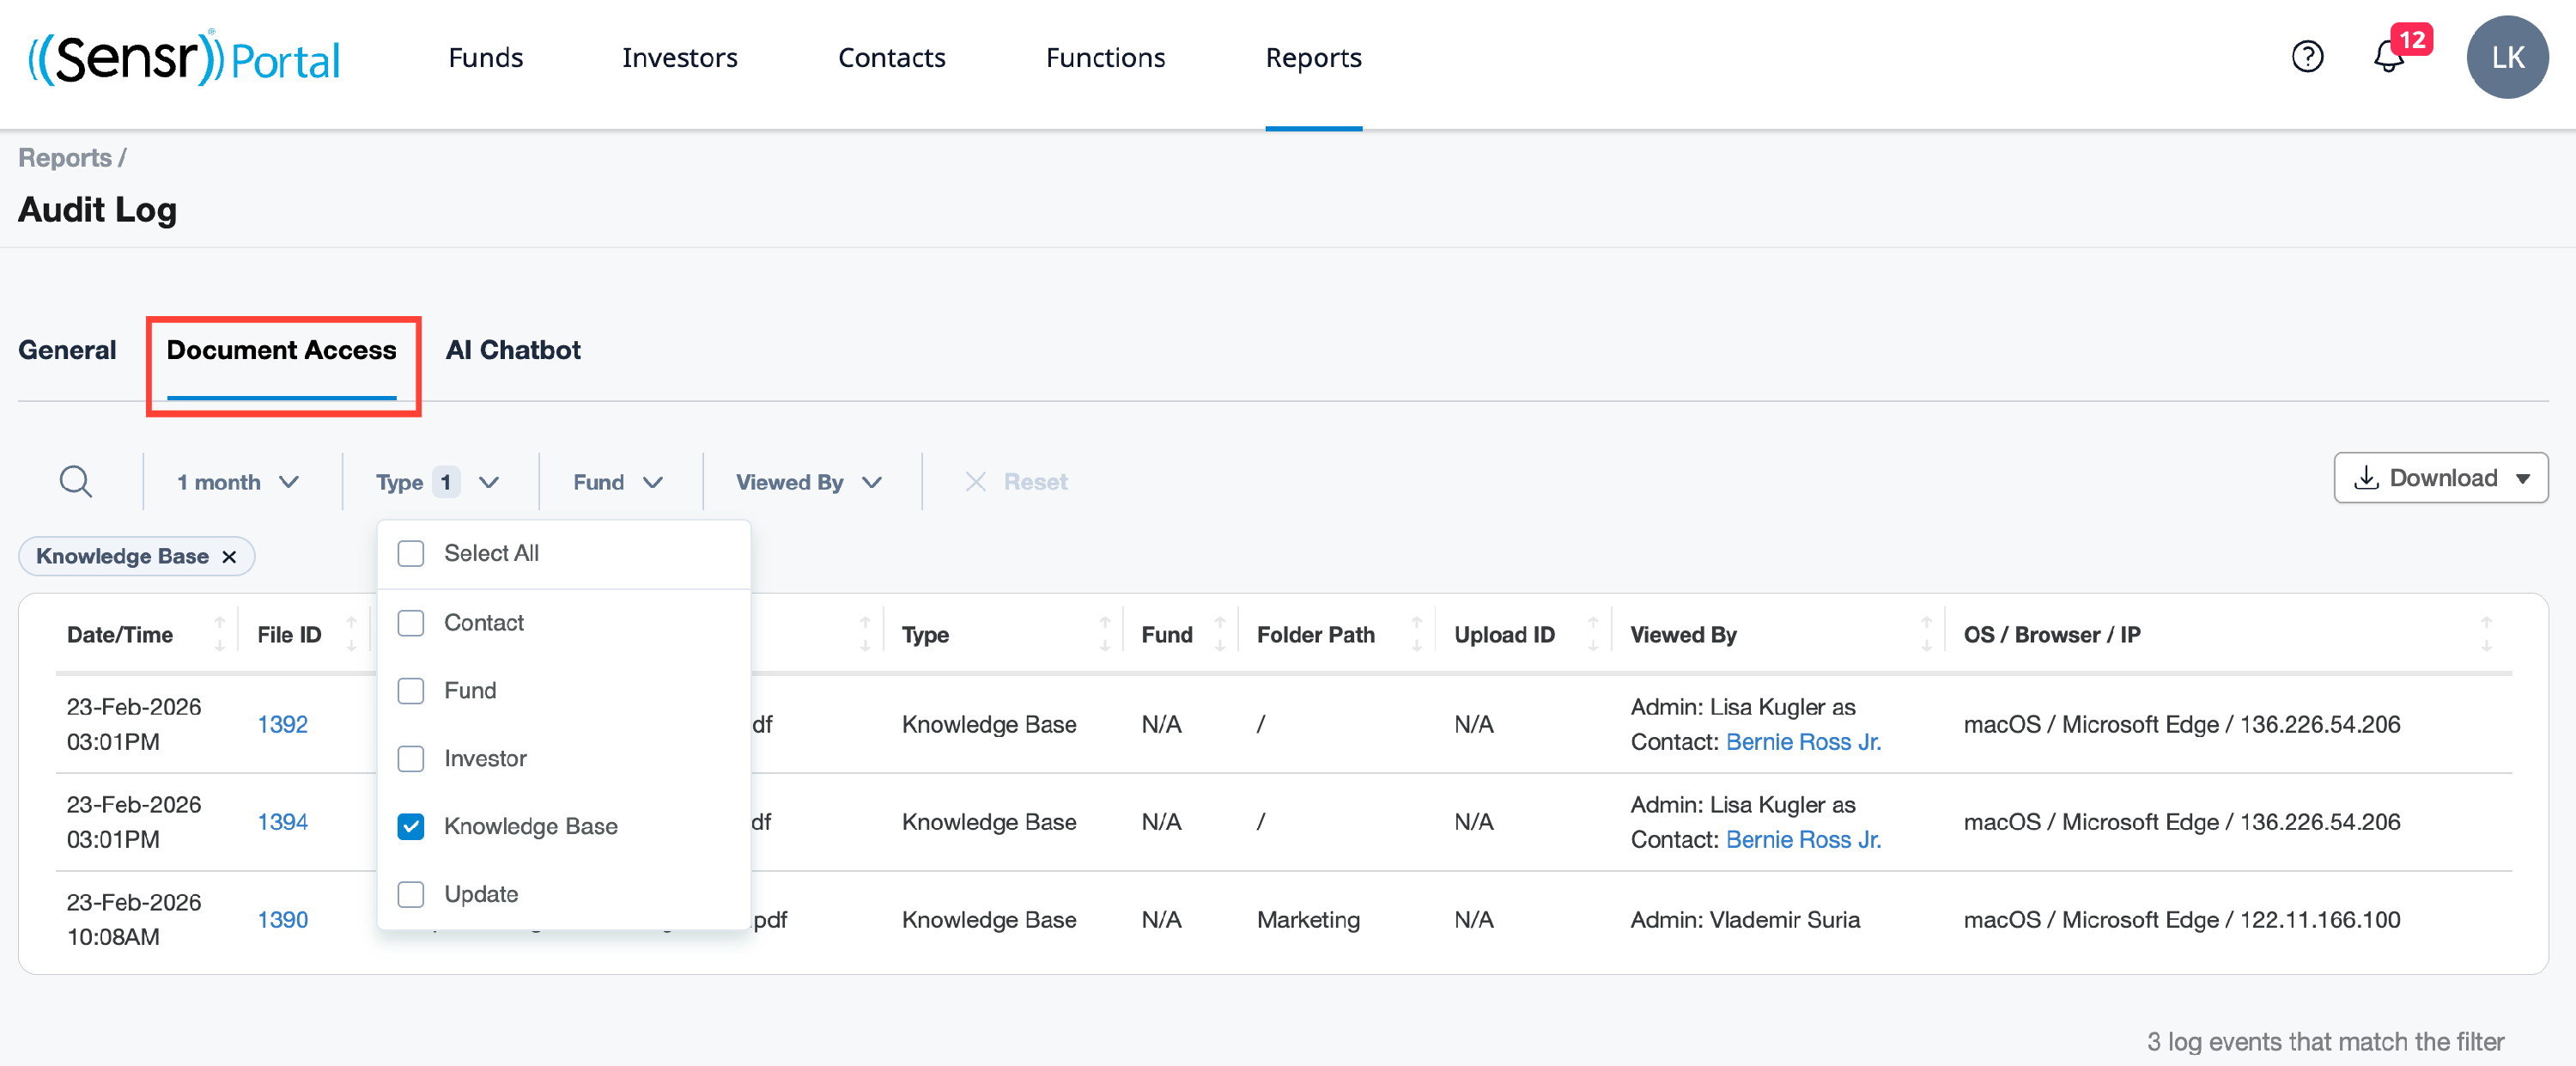Sort by the Viewed By column arrows
Image resolution: width=2576 pixels, height=1066 pixels.
tap(1925, 634)
